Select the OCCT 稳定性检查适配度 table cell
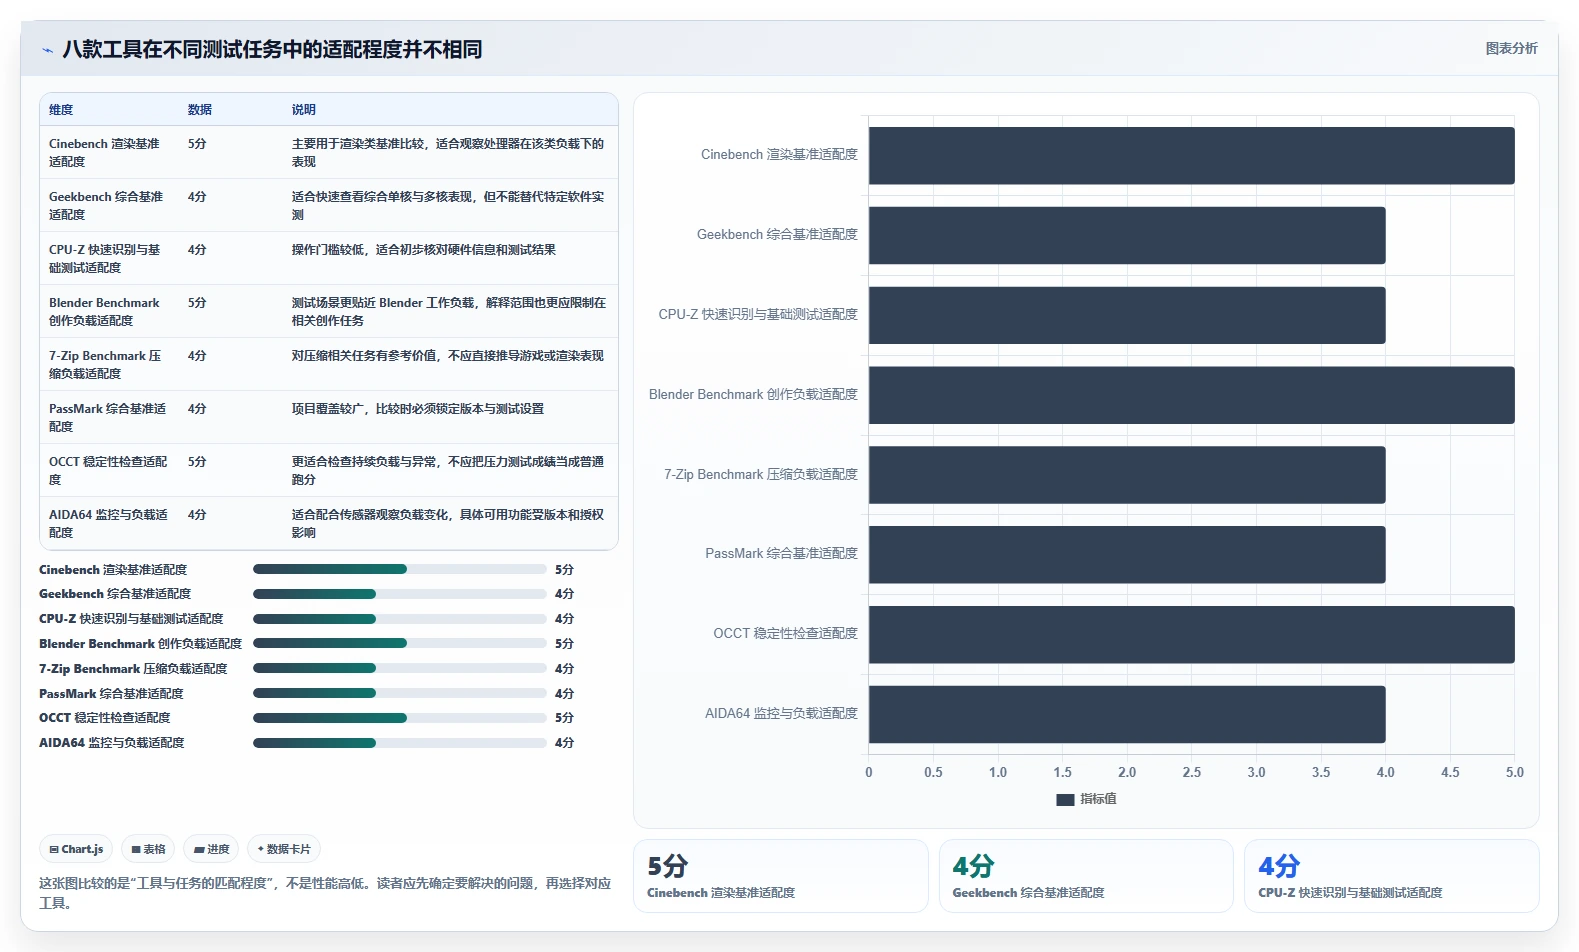 pos(108,470)
